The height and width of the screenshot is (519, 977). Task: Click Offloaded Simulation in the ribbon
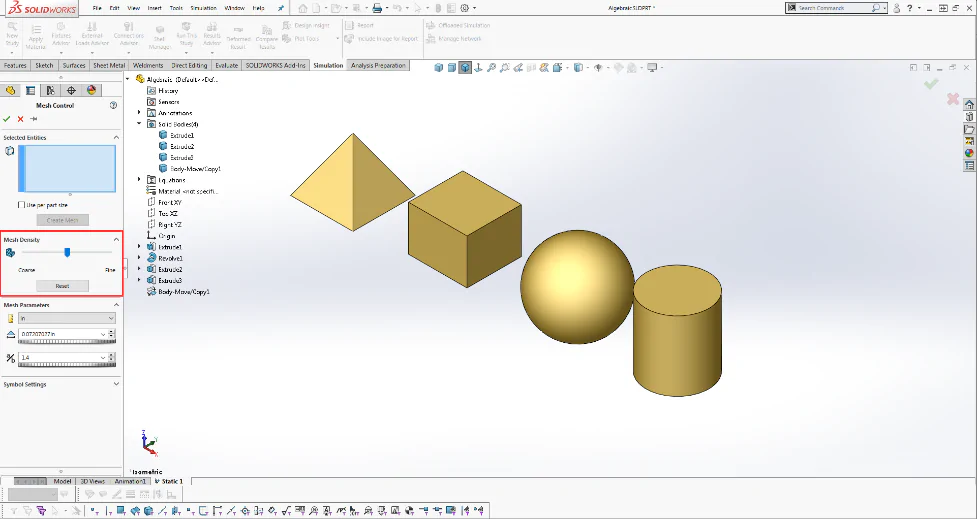(x=459, y=26)
